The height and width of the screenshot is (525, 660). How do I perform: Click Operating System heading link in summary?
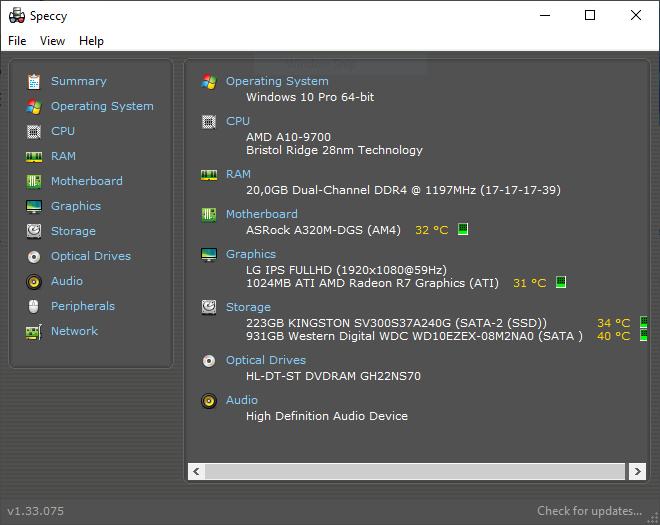[277, 81]
